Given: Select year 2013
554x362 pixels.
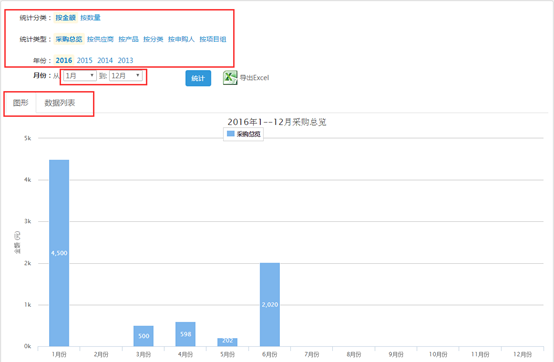Looking at the screenshot, I should coord(125,60).
